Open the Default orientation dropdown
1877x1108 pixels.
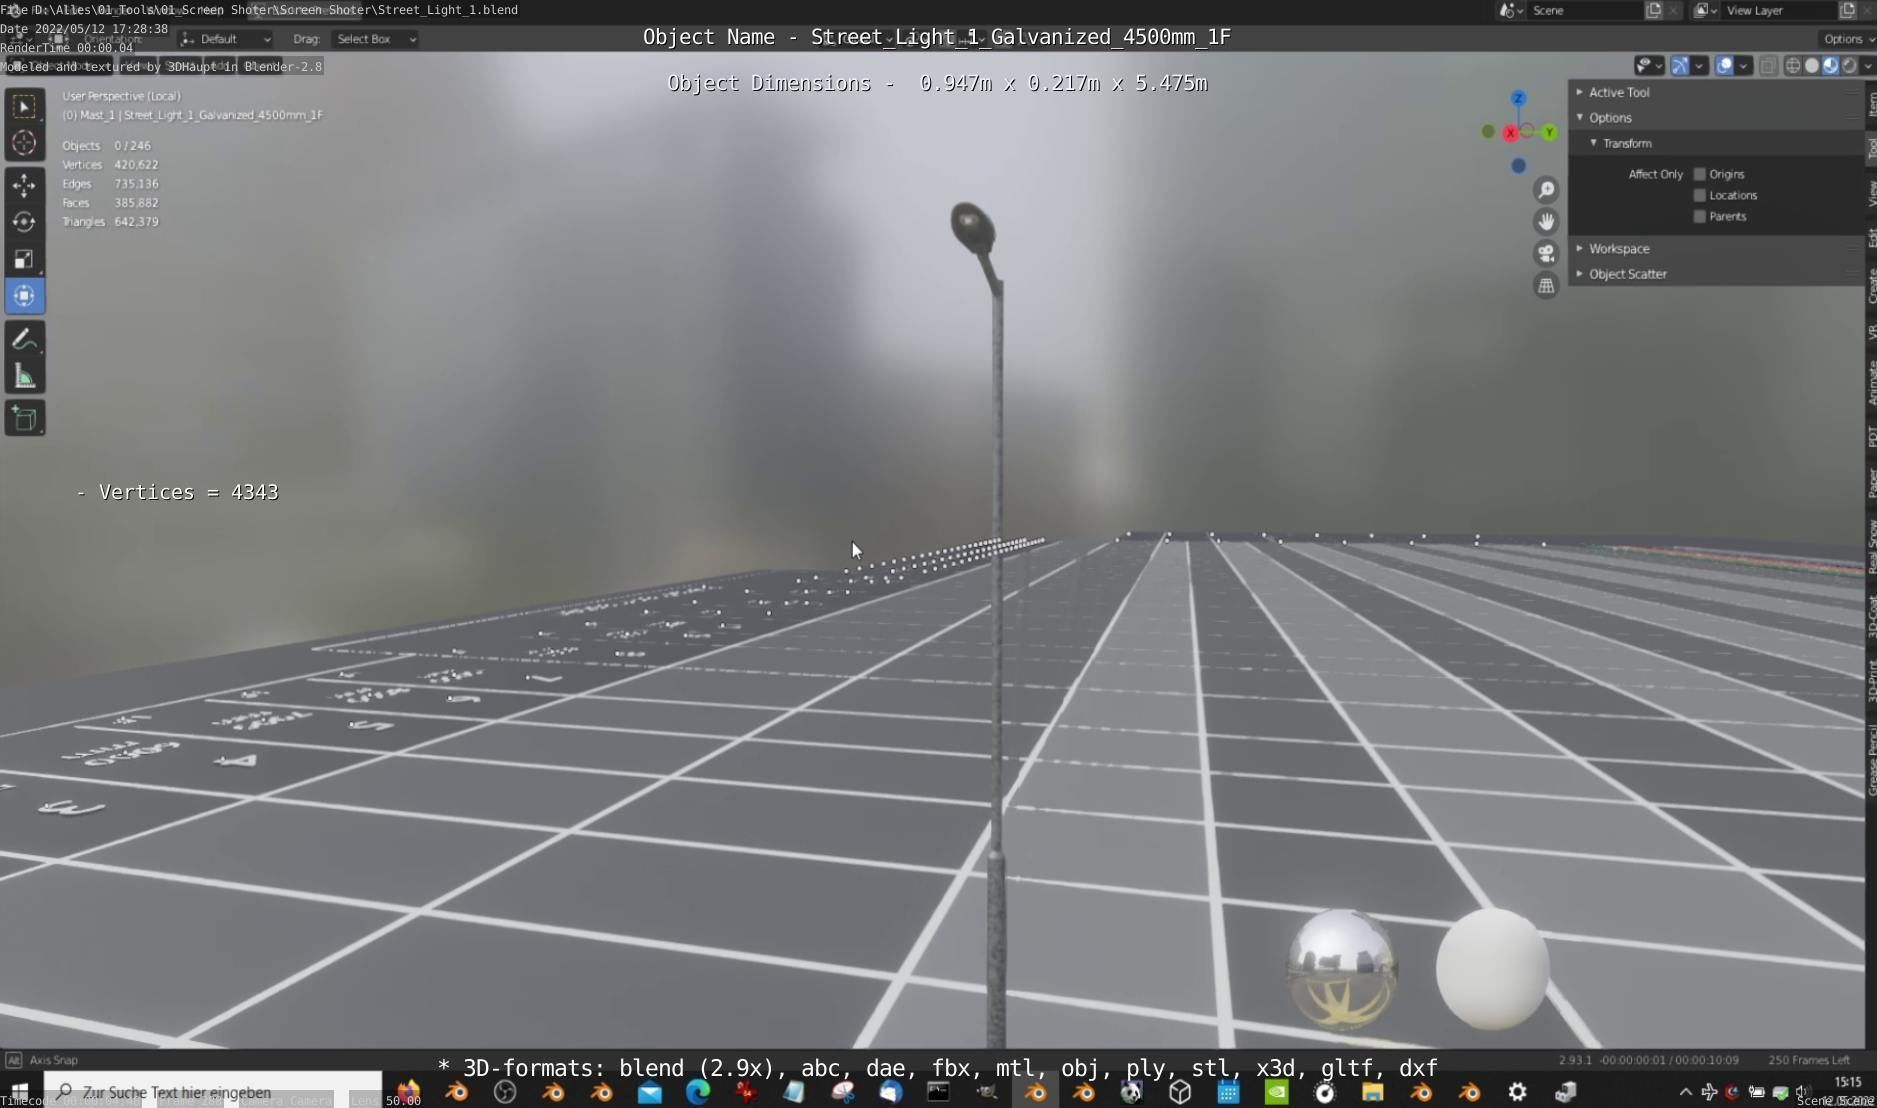[x=226, y=39]
